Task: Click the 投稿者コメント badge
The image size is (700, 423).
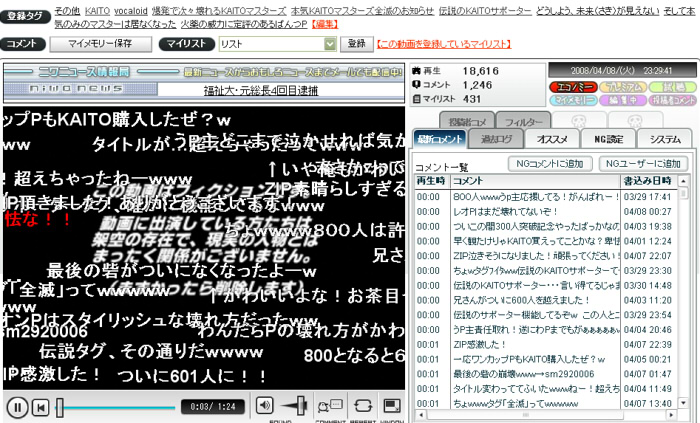Action: (x=672, y=100)
